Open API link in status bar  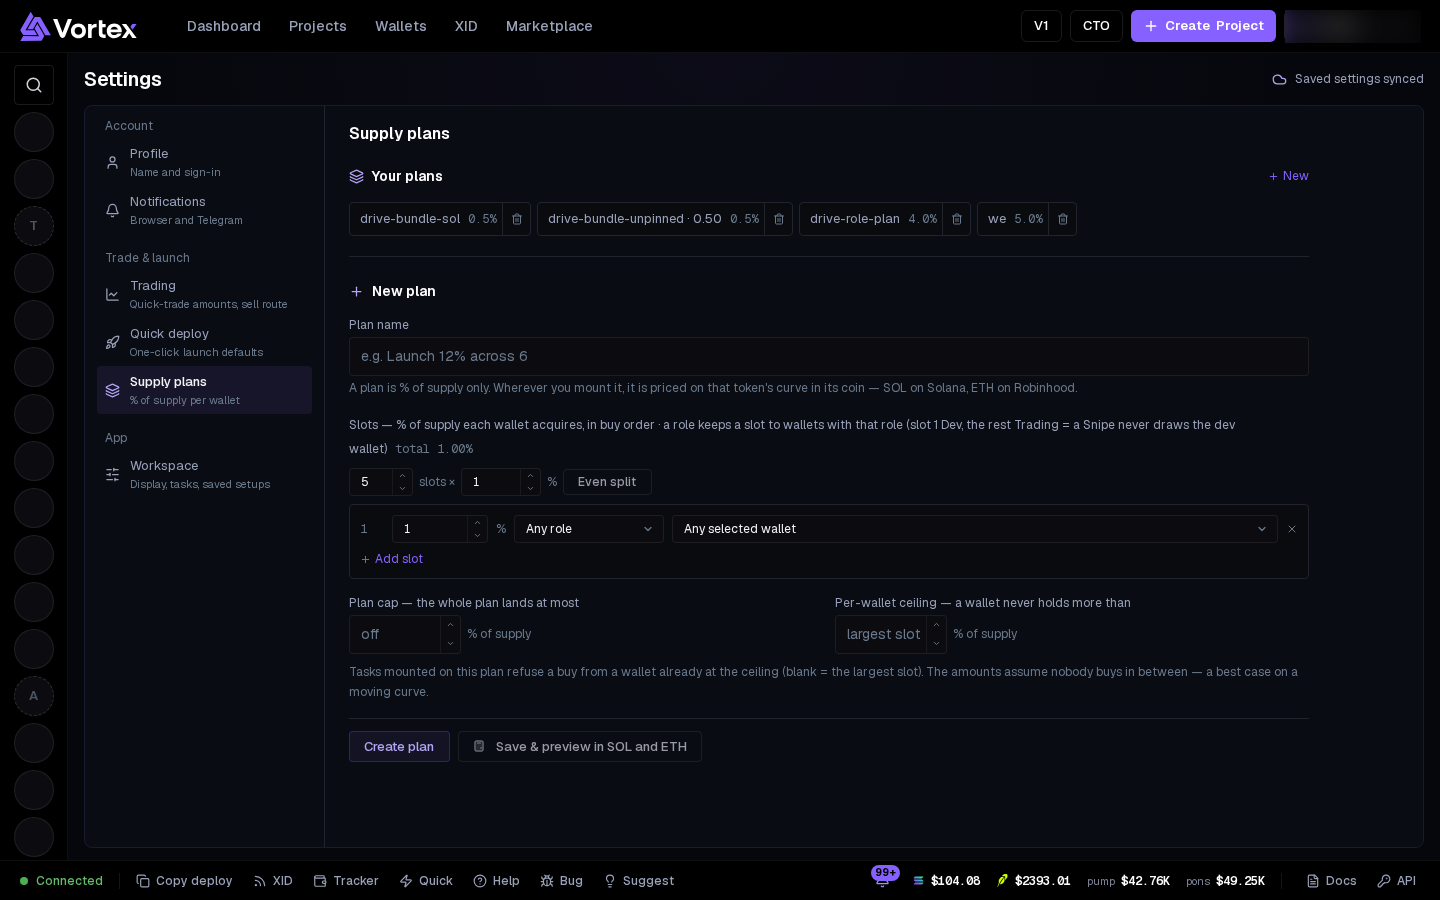[x=1396, y=881]
